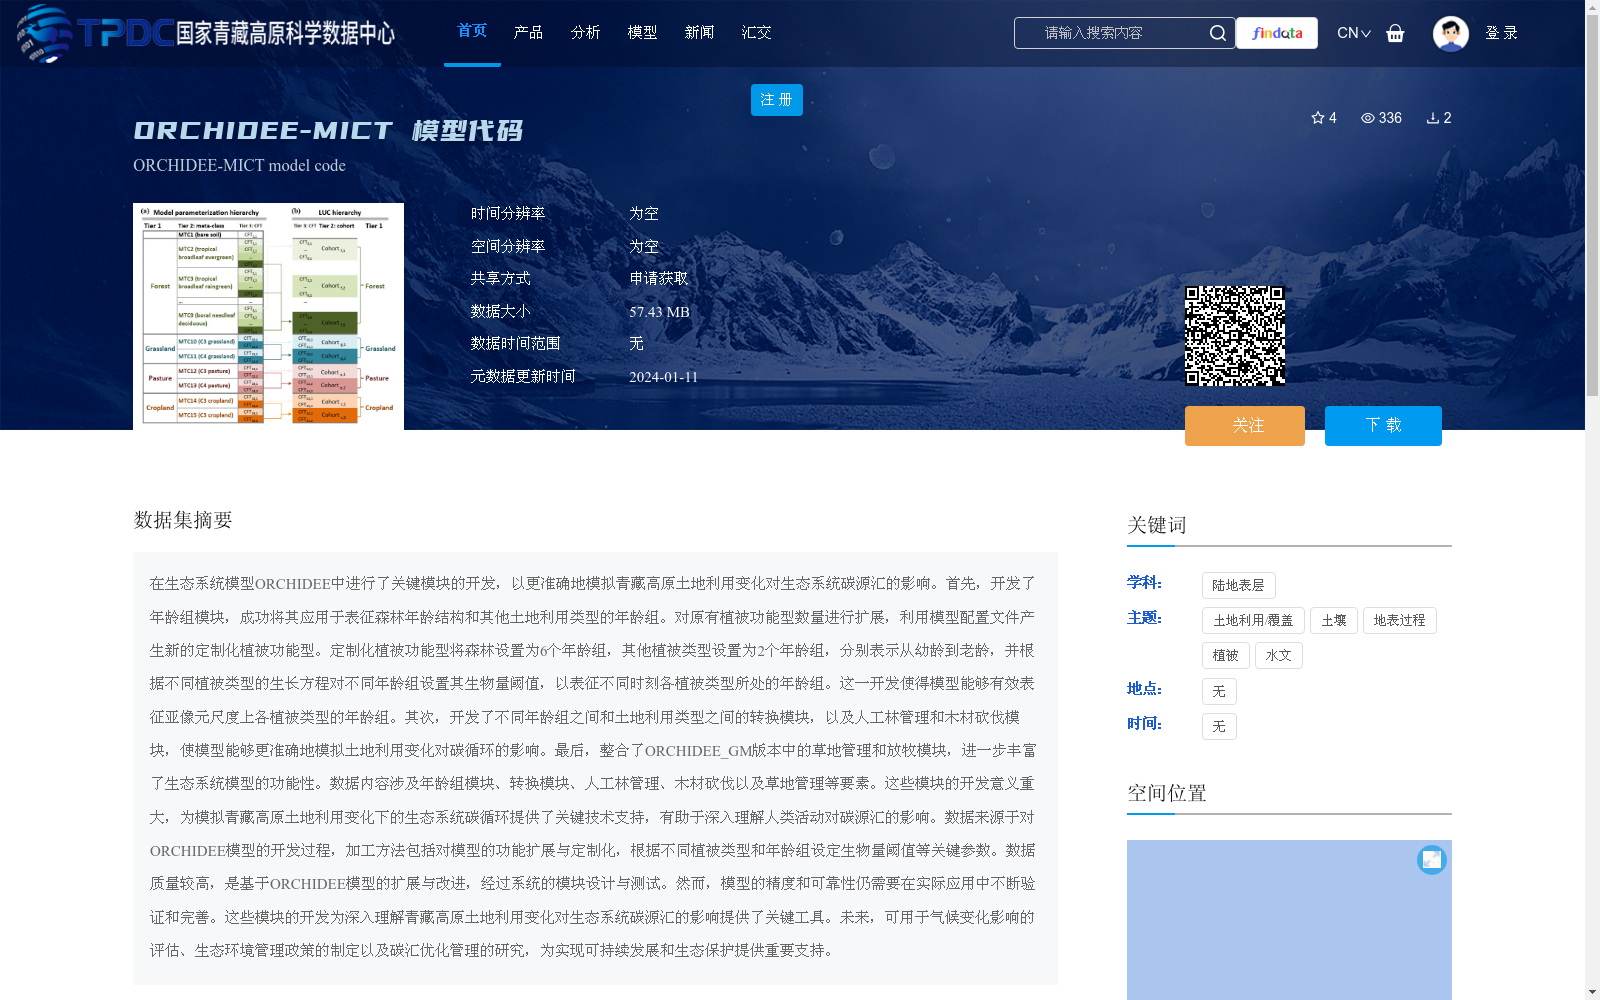Click the download count icon
This screenshot has width=1600, height=1000.
pyautogui.click(x=1432, y=118)
